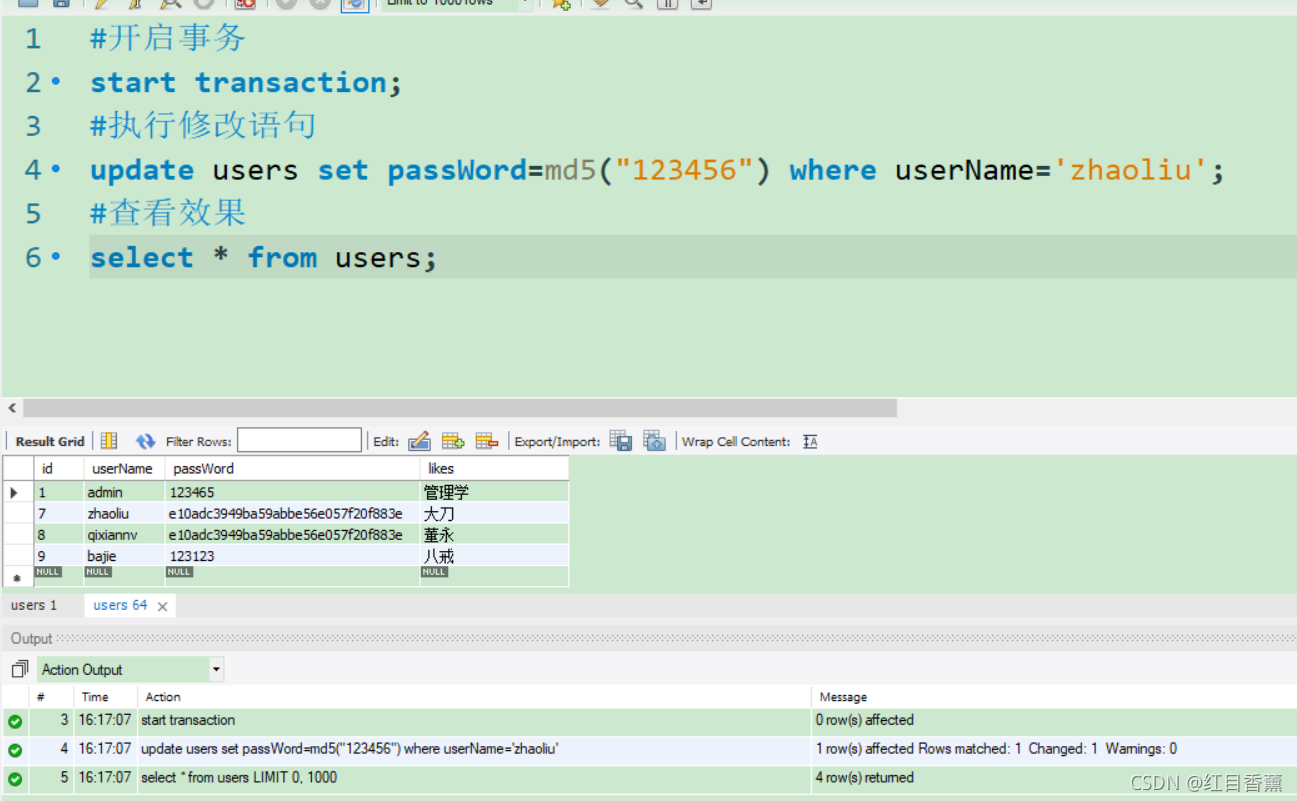The image size is (1297, 801).
Task: Select the hashed password cell in zhaoliu row
Action: pyautogui.click(x=292, y=513)
